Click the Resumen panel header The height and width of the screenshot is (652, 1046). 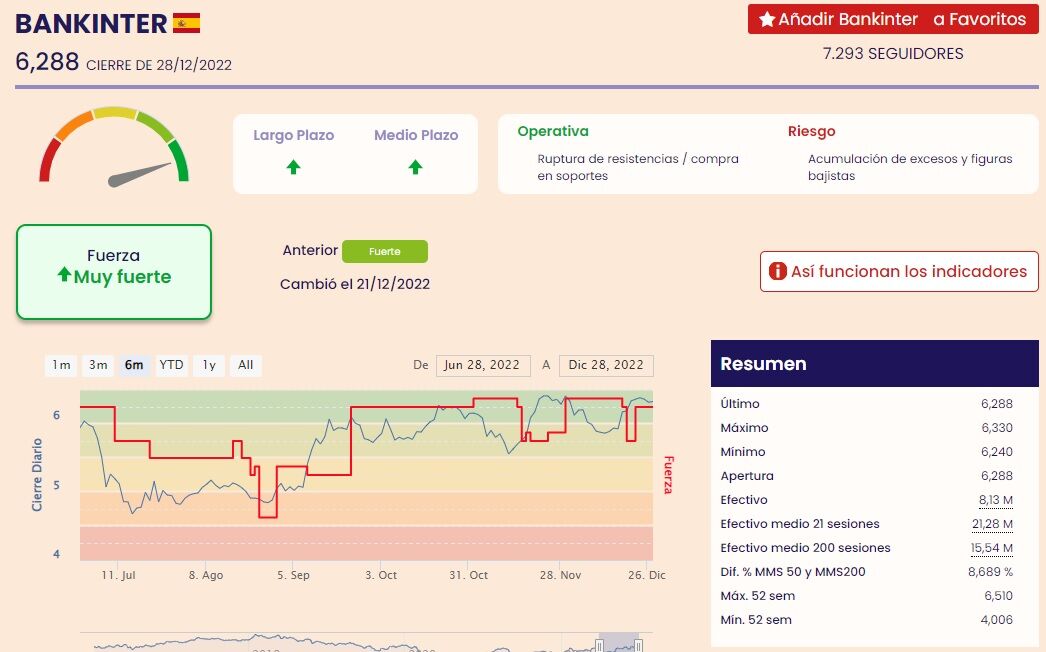[x=875, y=364]
